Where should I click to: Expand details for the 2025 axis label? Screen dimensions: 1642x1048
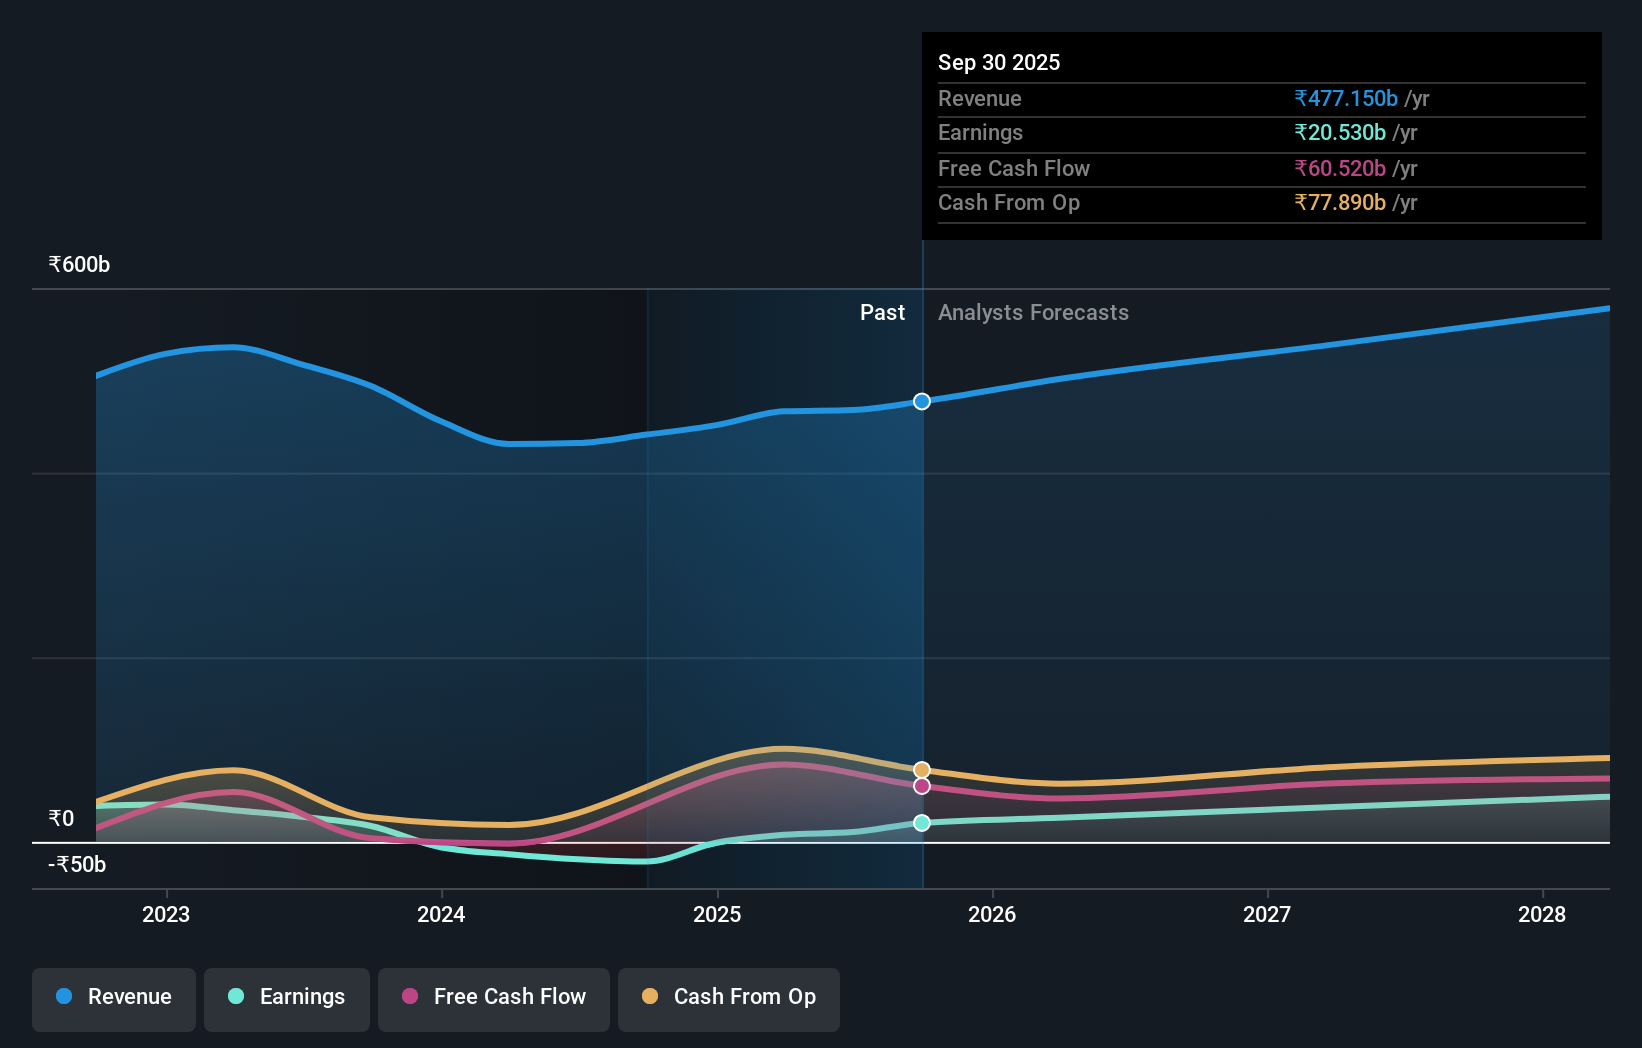pyautogui.click(x=717, y=914)
